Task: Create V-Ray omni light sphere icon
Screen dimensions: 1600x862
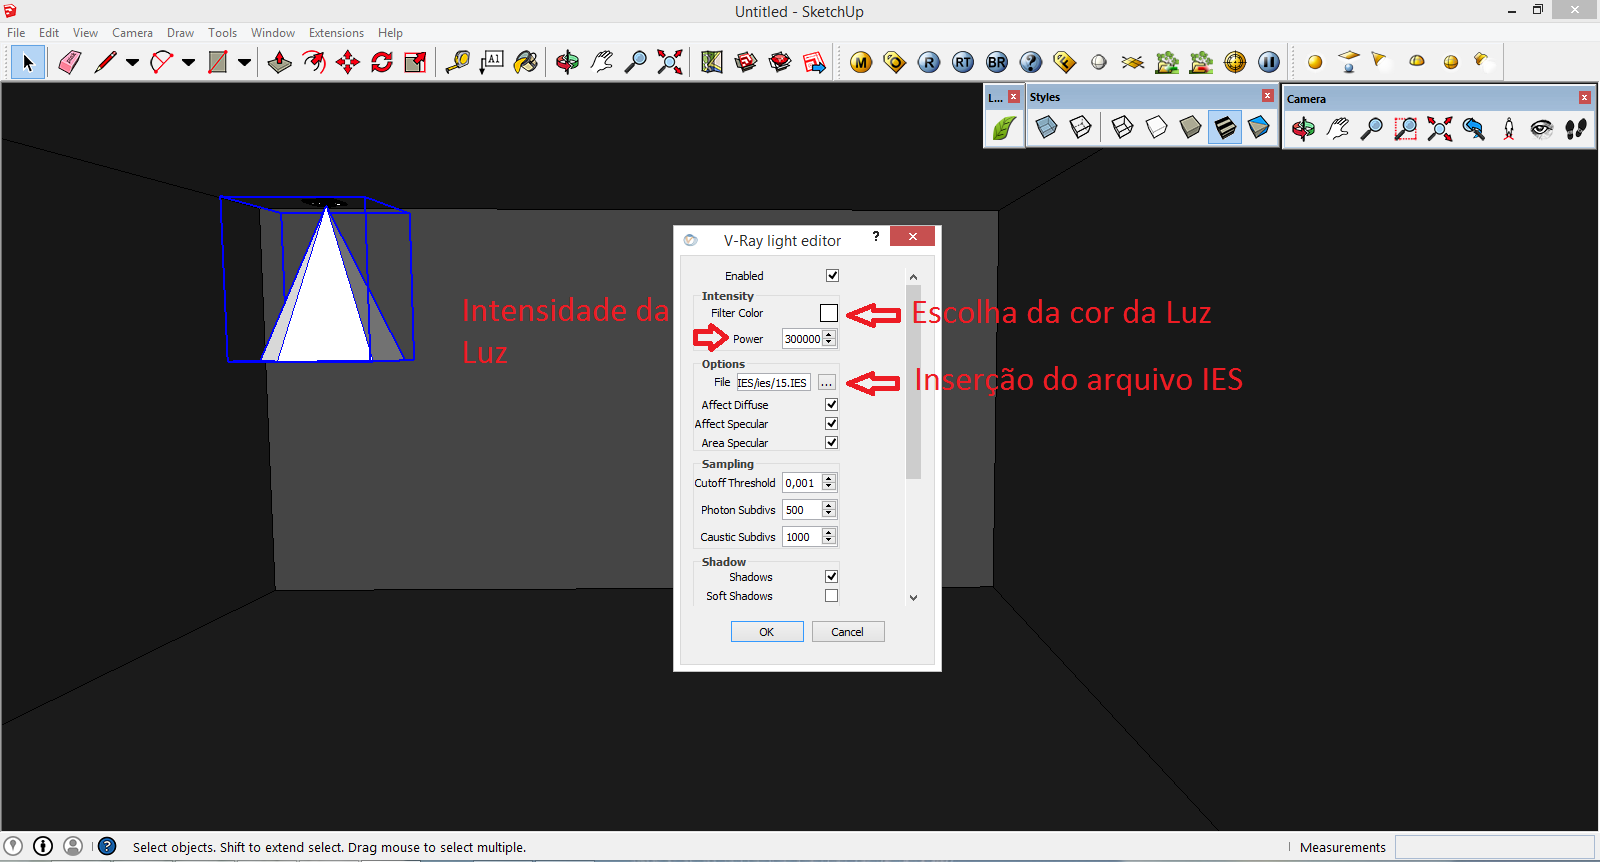Action: [x=1315, y=62]
